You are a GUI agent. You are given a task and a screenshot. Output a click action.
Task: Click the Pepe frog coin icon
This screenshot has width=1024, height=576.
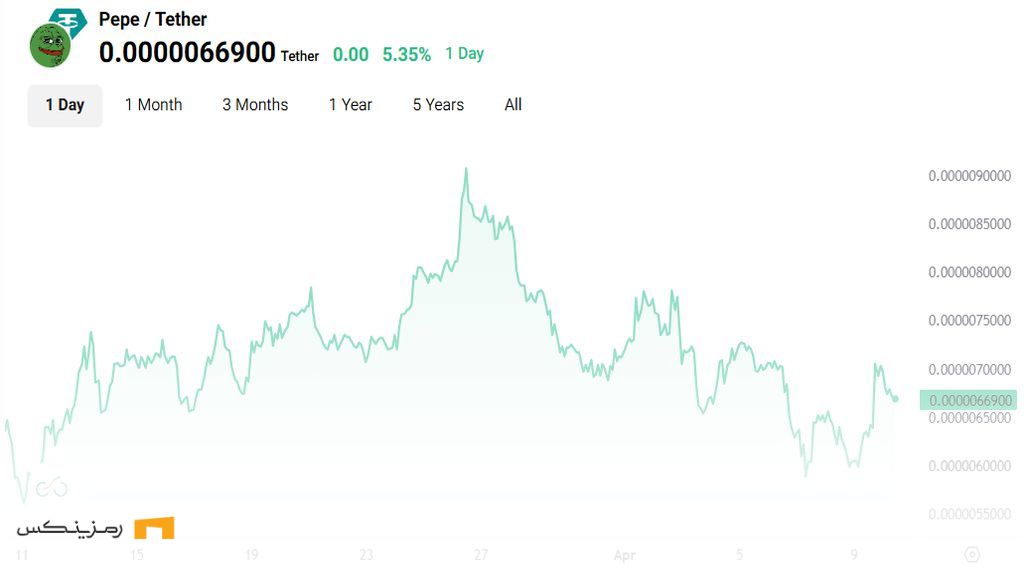(x=48, y=46)
